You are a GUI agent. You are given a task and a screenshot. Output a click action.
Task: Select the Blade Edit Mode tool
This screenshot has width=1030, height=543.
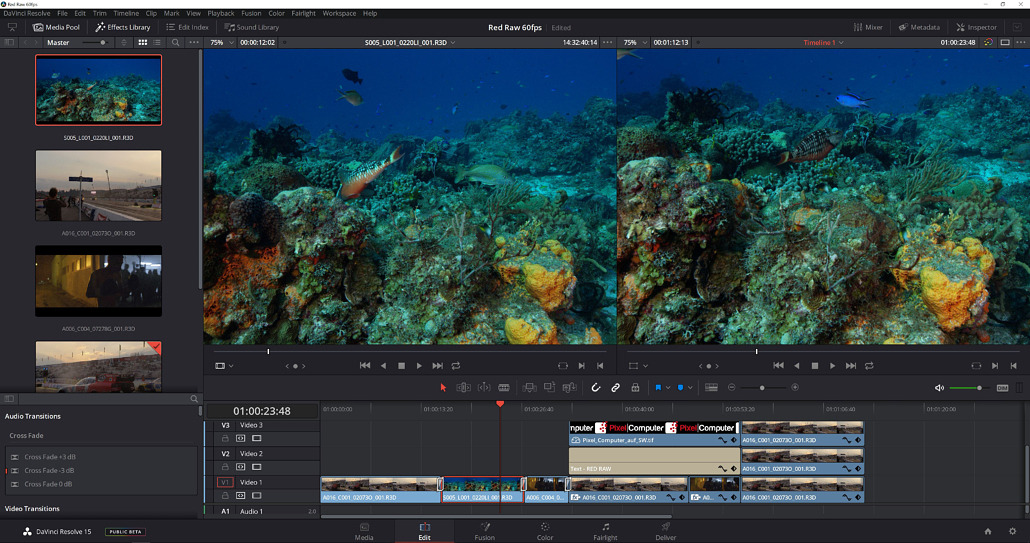click(503, 387)
